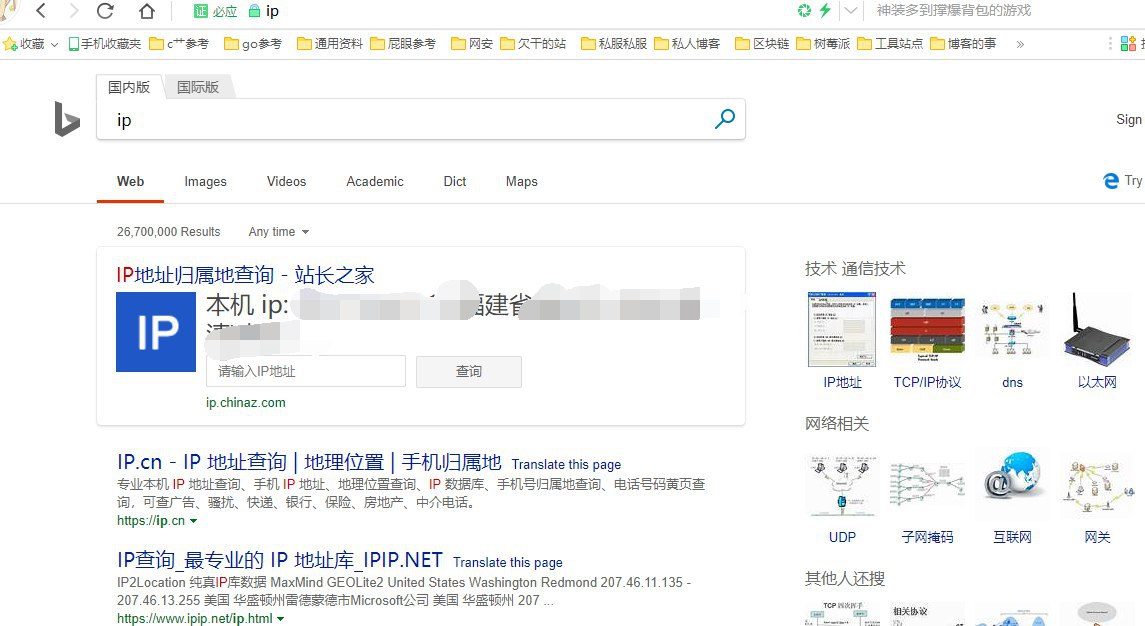
Task: Open the Images search tab
Action: click(x=205, y=181)
